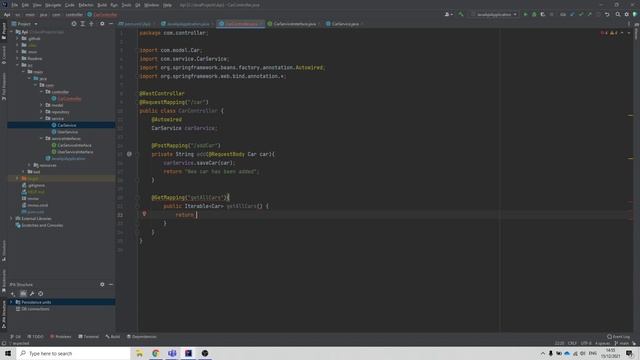Click wrench icon in JPA Structure toolbar
Viewport: 640px width, 360px height.
click(x=32, y=293)
